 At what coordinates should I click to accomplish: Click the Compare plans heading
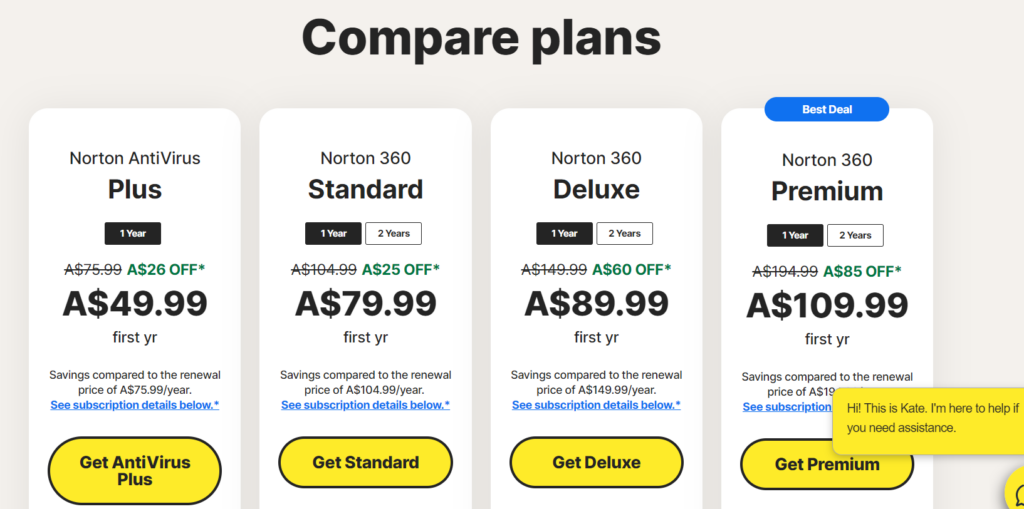(481, 37)
